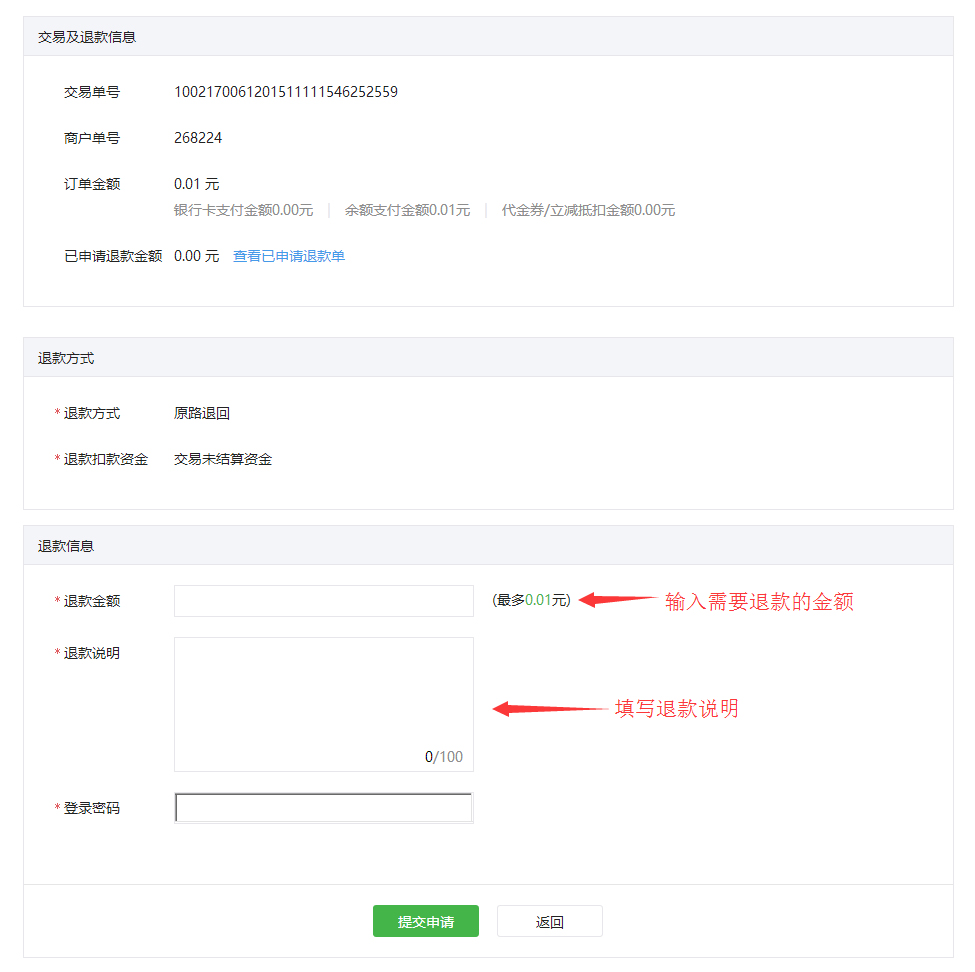The height and width of the screenshot is (972, 975).
Task: Click the 登录密码 password field
Action: click(323, 808)
